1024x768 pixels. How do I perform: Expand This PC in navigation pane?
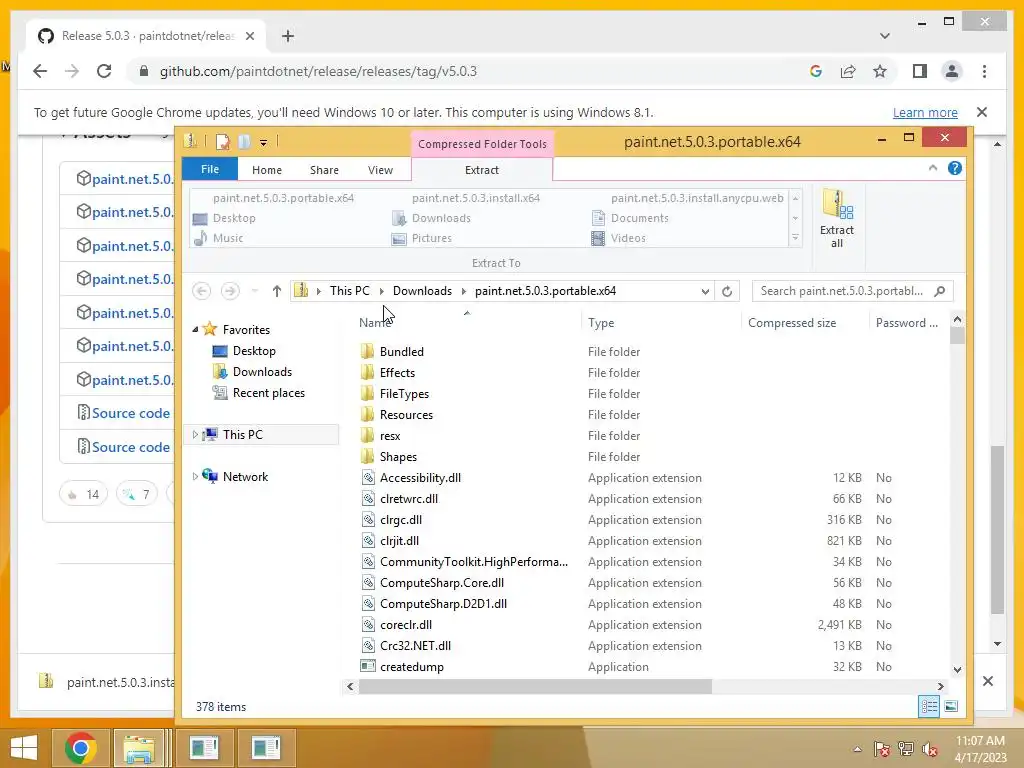195,435
